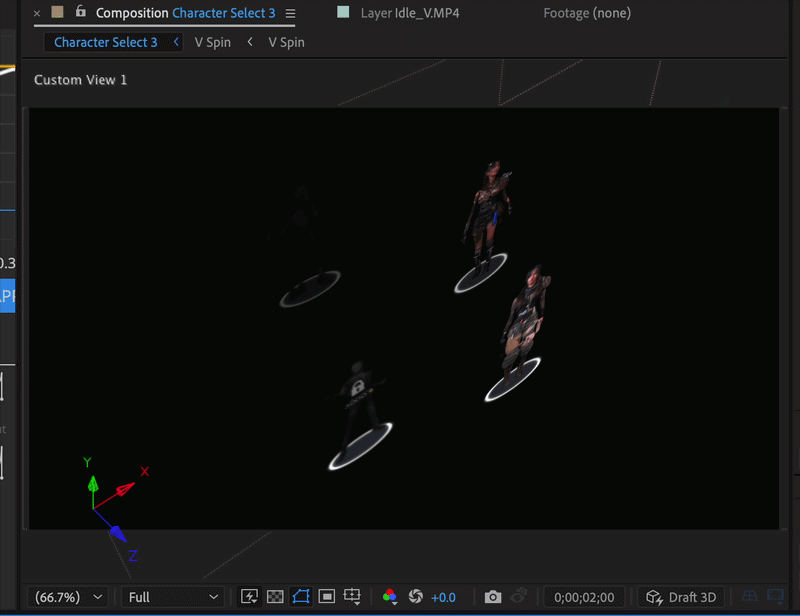
Task: Toggle the Region of Interest button
Action: tap(327, 597)
